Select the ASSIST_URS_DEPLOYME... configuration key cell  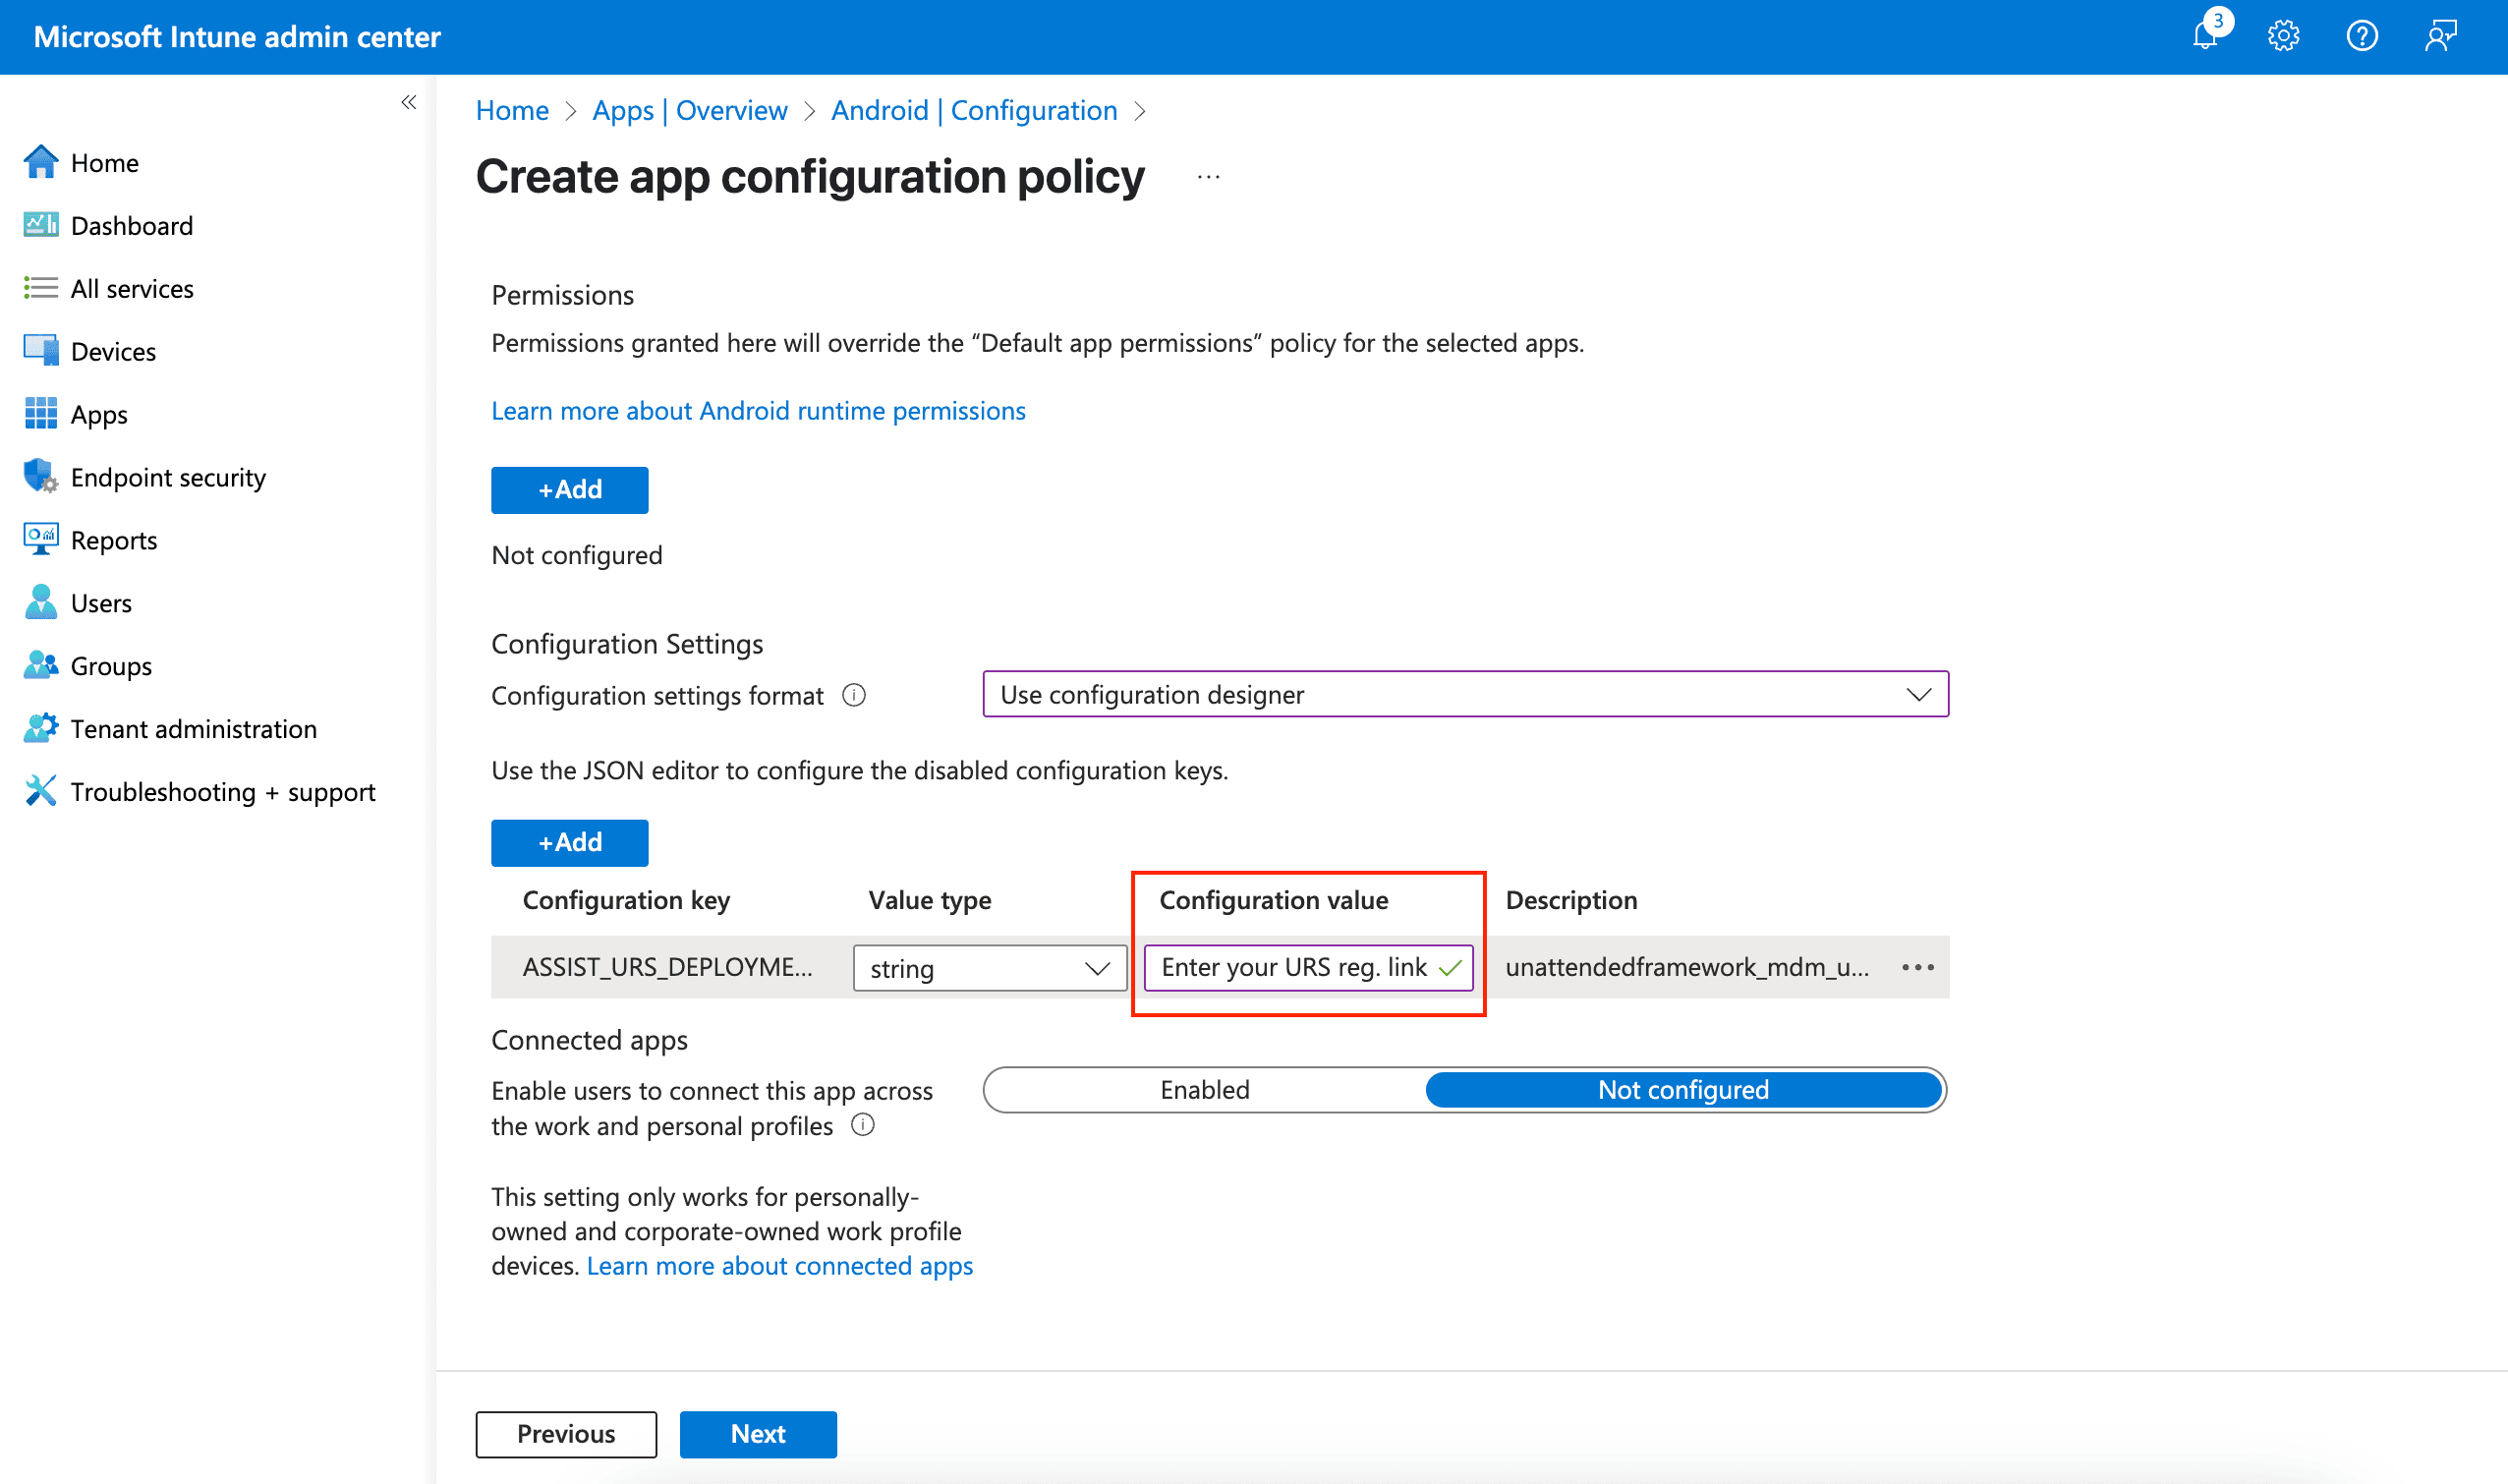[x=667, y=967]
